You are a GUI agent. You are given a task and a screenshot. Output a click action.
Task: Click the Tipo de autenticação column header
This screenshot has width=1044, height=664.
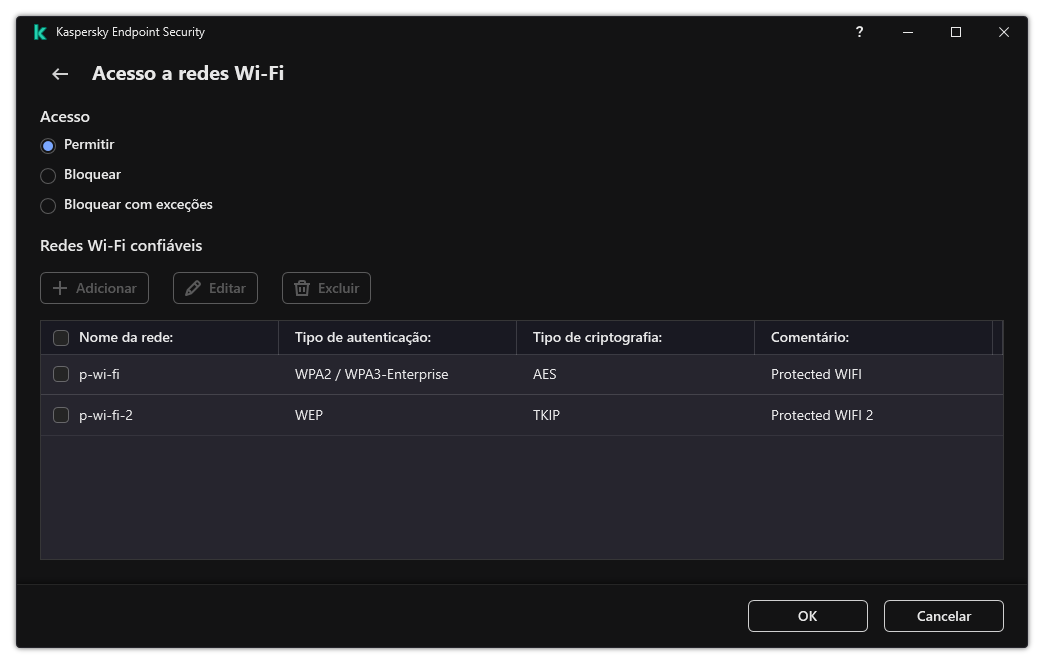(x=365, y=337)
